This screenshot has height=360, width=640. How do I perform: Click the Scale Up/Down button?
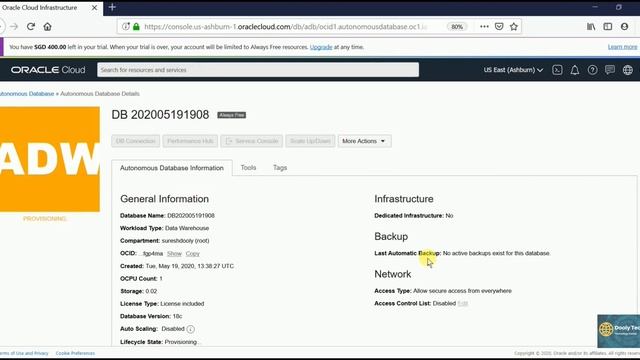(x=310, y=141)
